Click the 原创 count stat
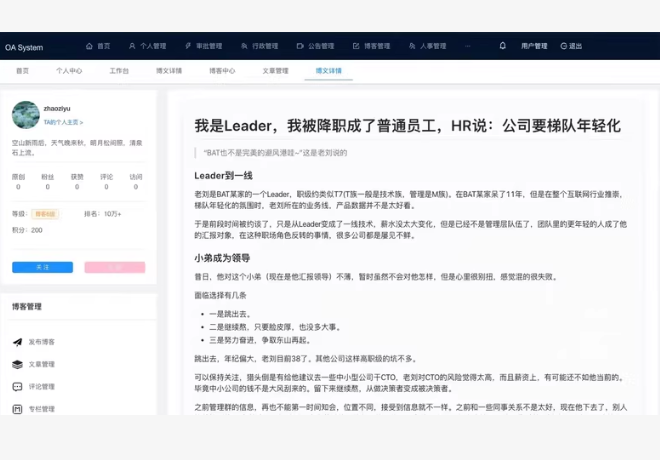The image size is (660, 460). (x=18, y=181)
